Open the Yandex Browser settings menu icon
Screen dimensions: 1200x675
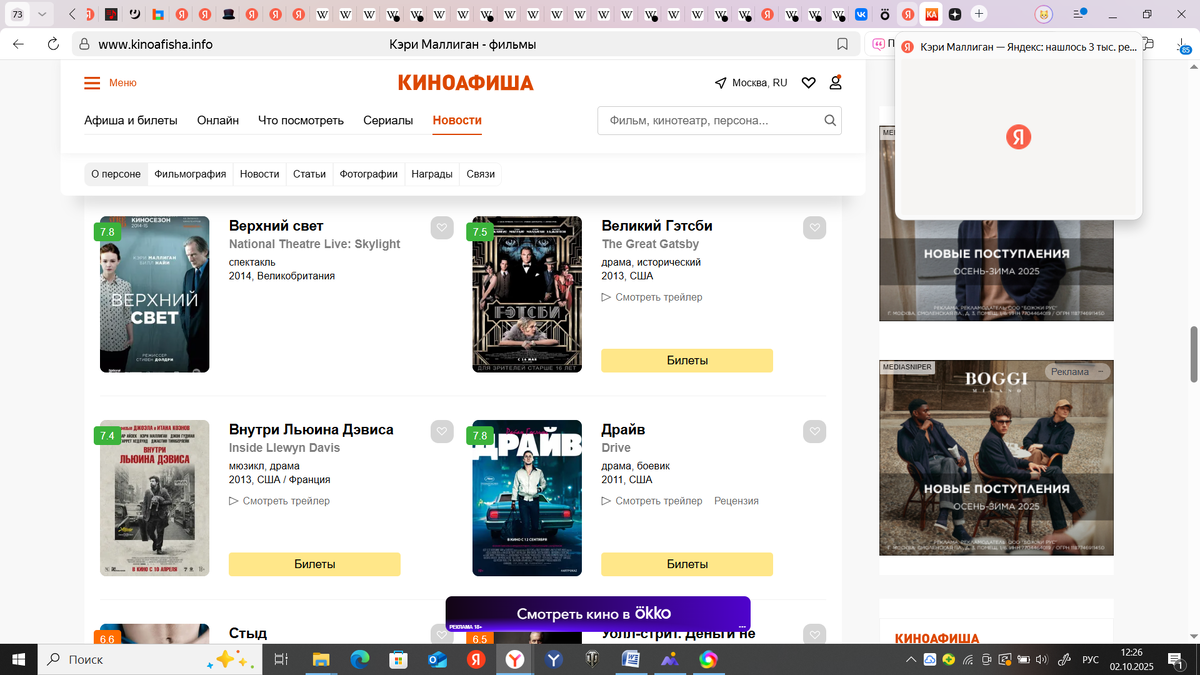(x=1080, y=14)
